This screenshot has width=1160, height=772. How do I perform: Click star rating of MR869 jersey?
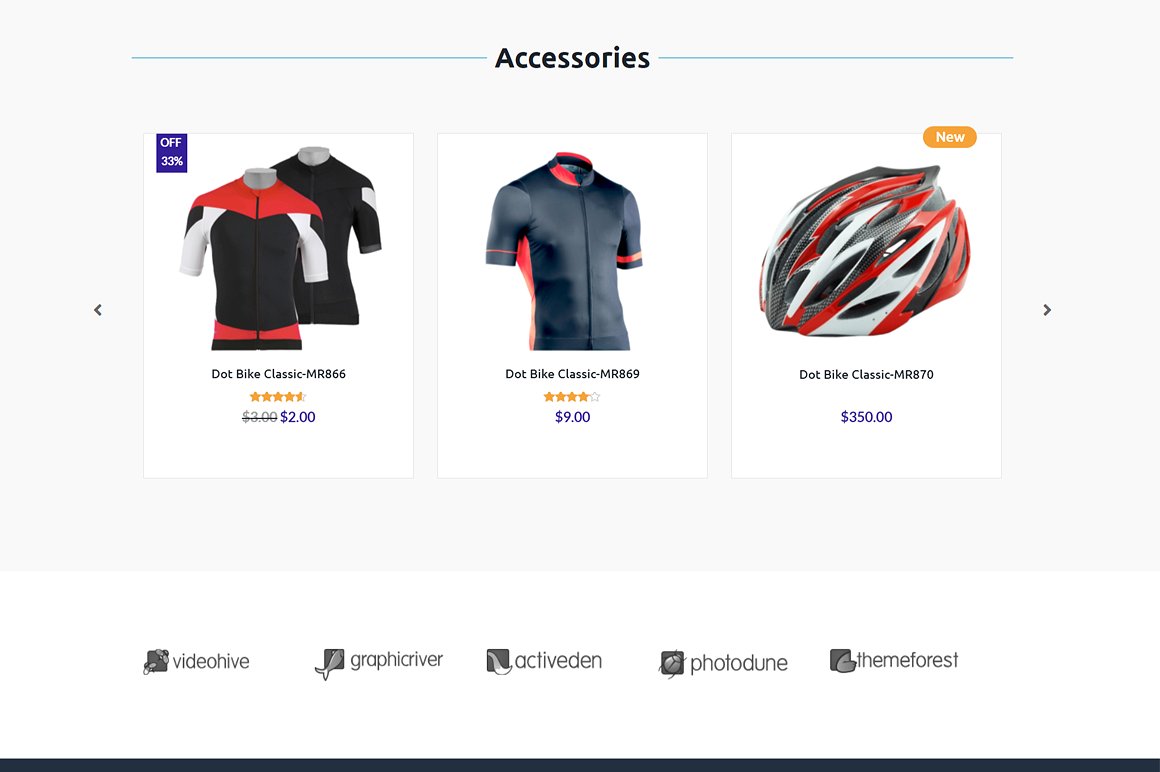[572, 397]
